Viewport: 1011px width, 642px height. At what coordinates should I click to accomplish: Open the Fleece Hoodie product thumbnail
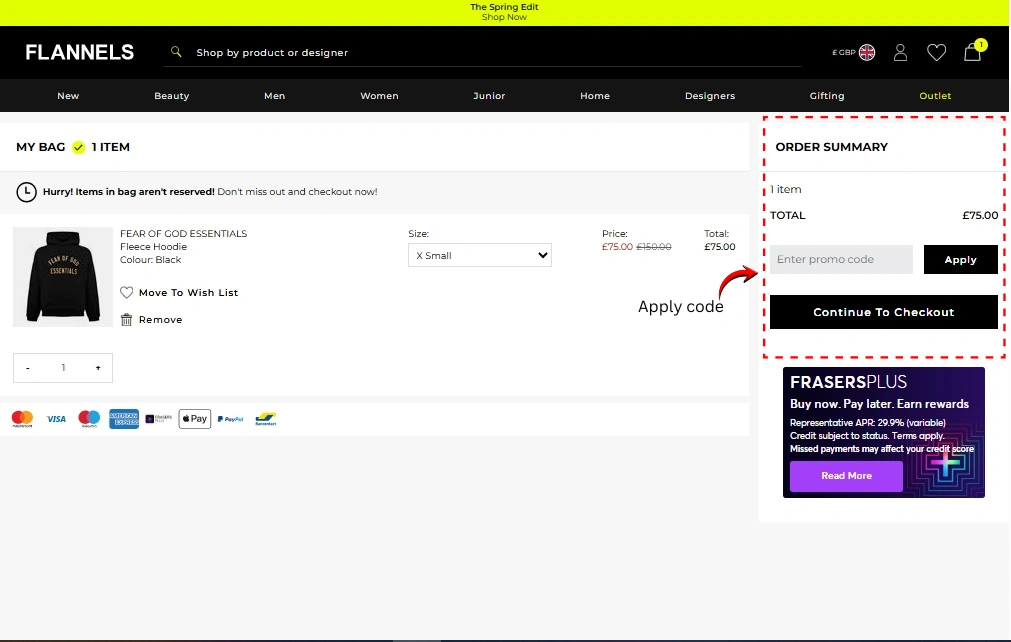63,277
